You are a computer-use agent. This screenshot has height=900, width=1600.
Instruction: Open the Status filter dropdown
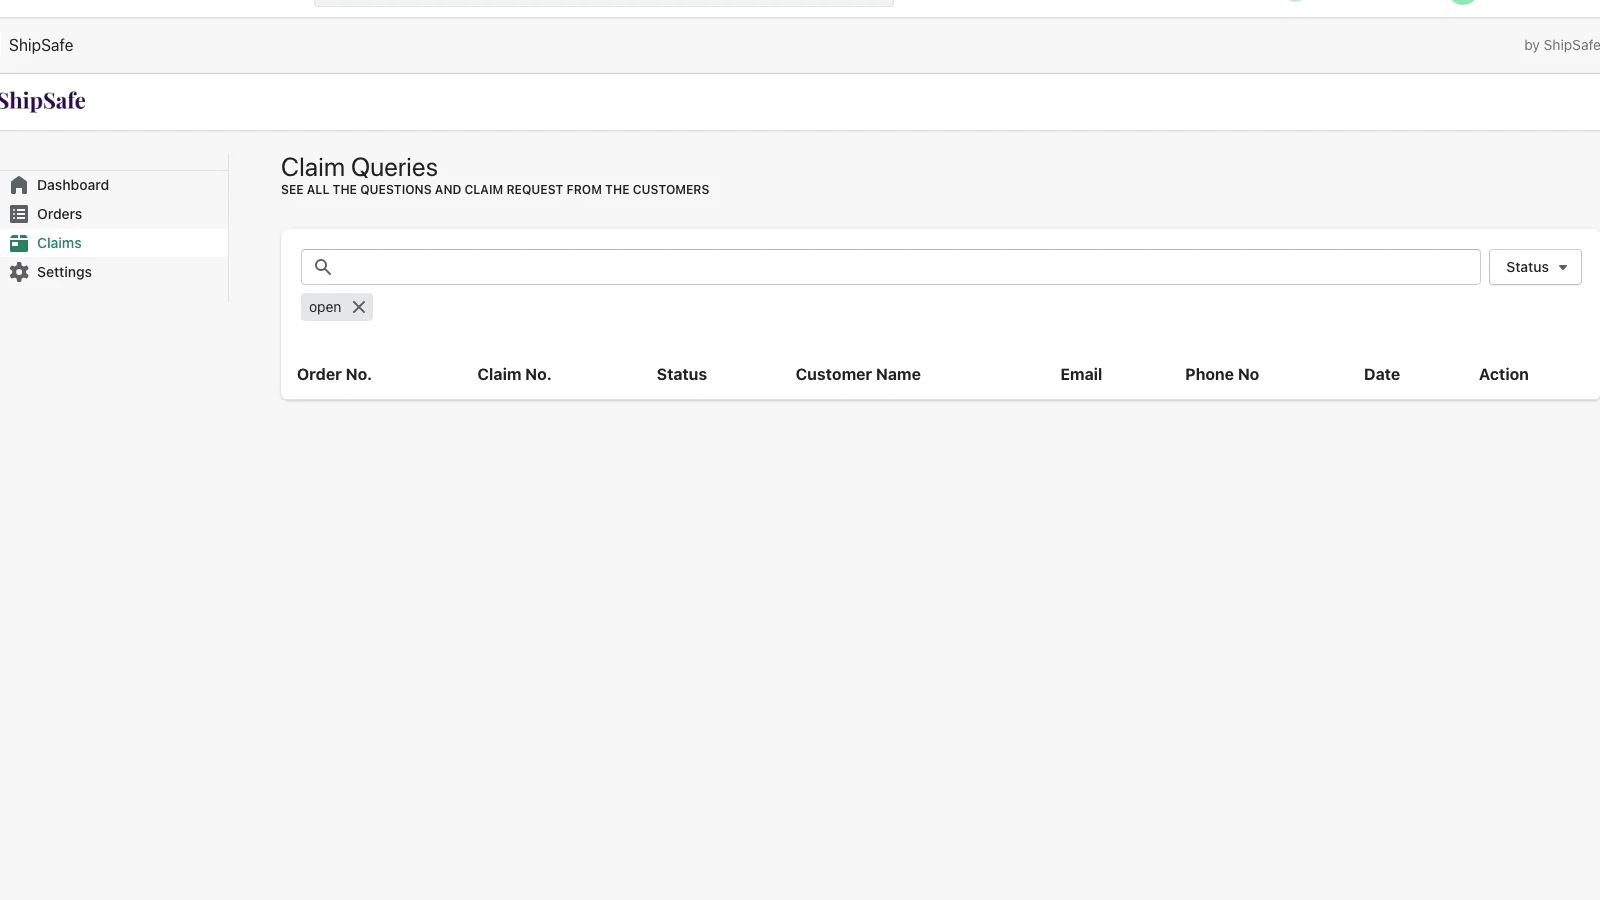point(1535,267)
